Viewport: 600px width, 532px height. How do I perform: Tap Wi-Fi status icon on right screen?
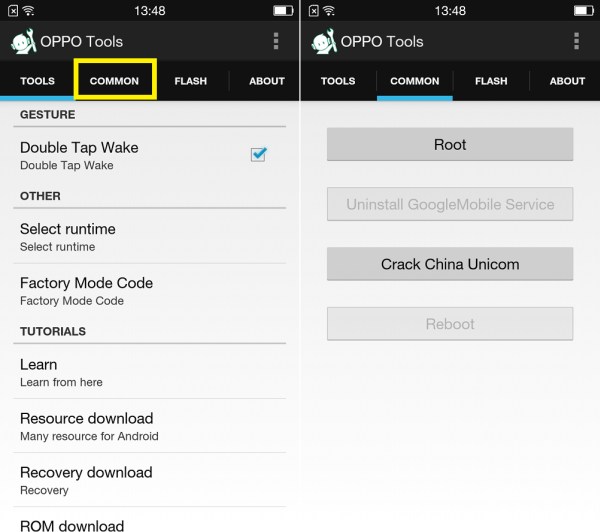329,10
